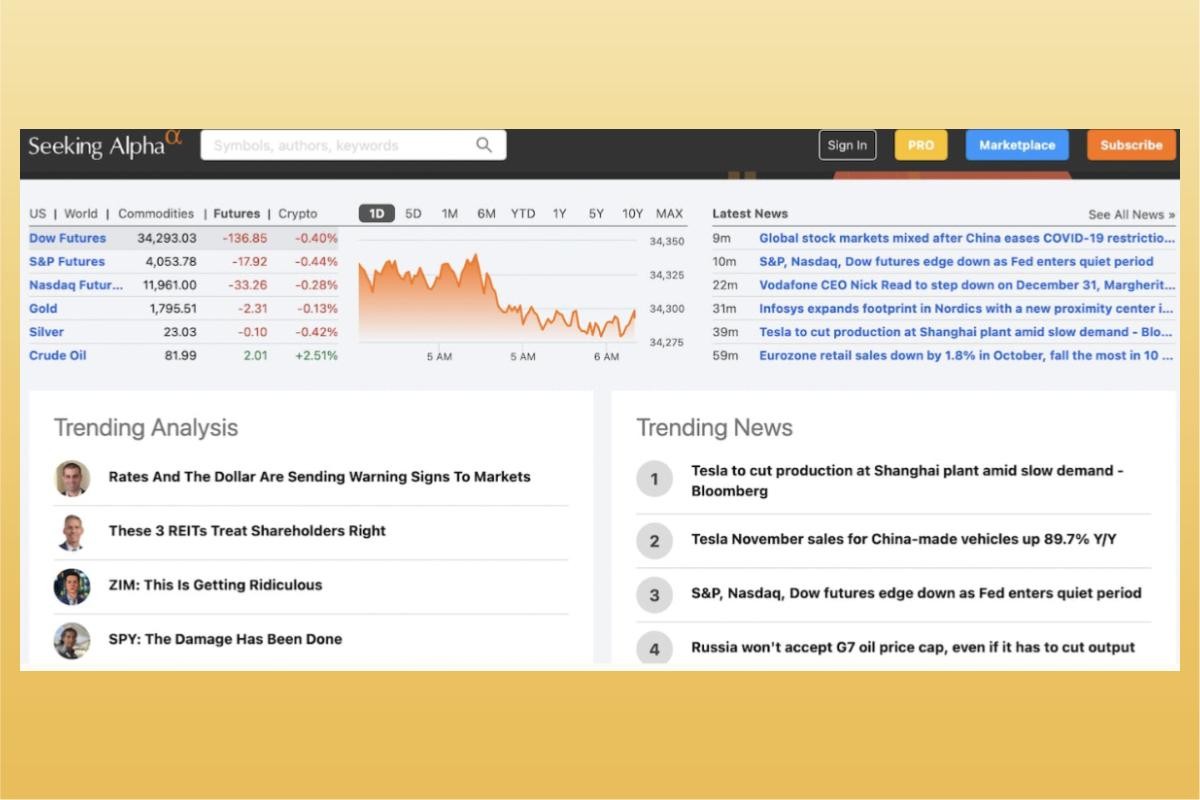Switch to the US markets tab
1200x800 pixels.
point(38,214)
